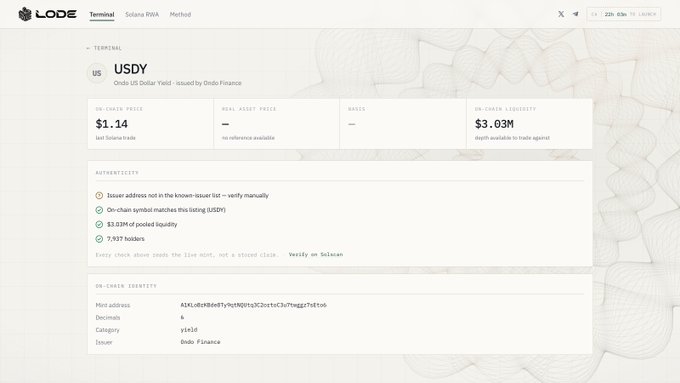Open the Solana RWA tab
Image resolution: width=680 pixels, height=383 pixels.
coord(142,14)
